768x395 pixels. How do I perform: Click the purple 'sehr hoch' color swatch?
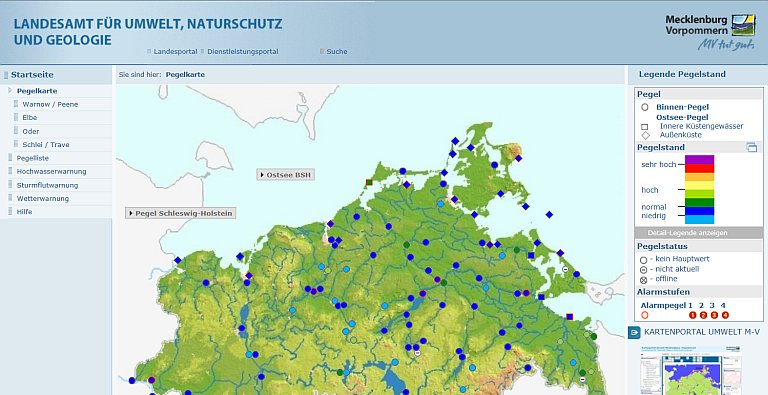click(699, 160)
